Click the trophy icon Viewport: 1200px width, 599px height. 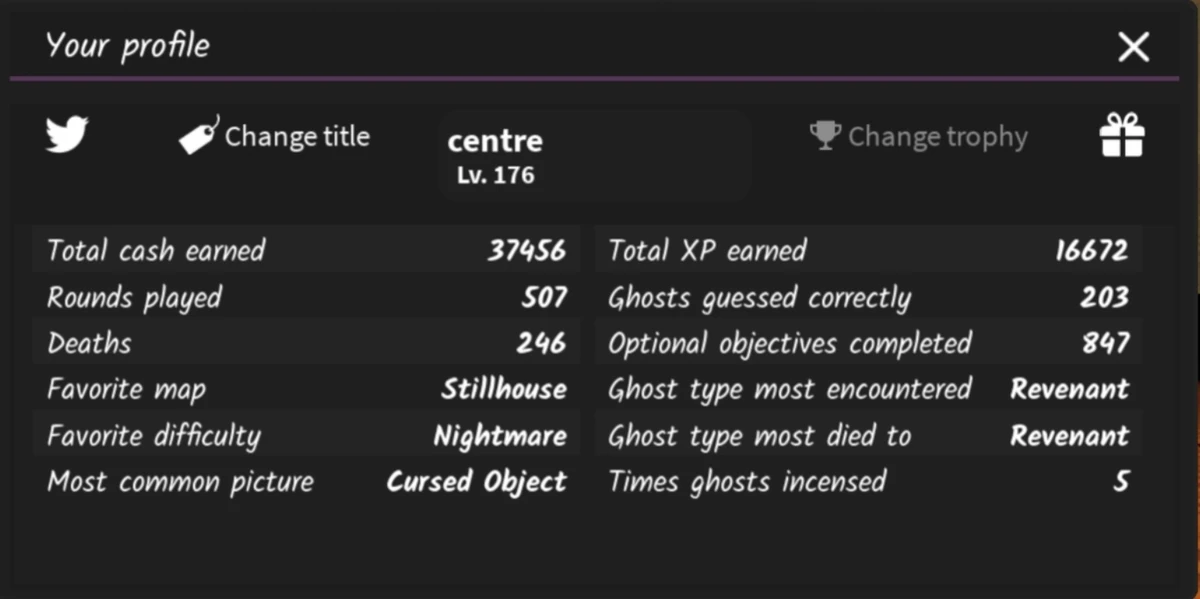click(825, 136)
